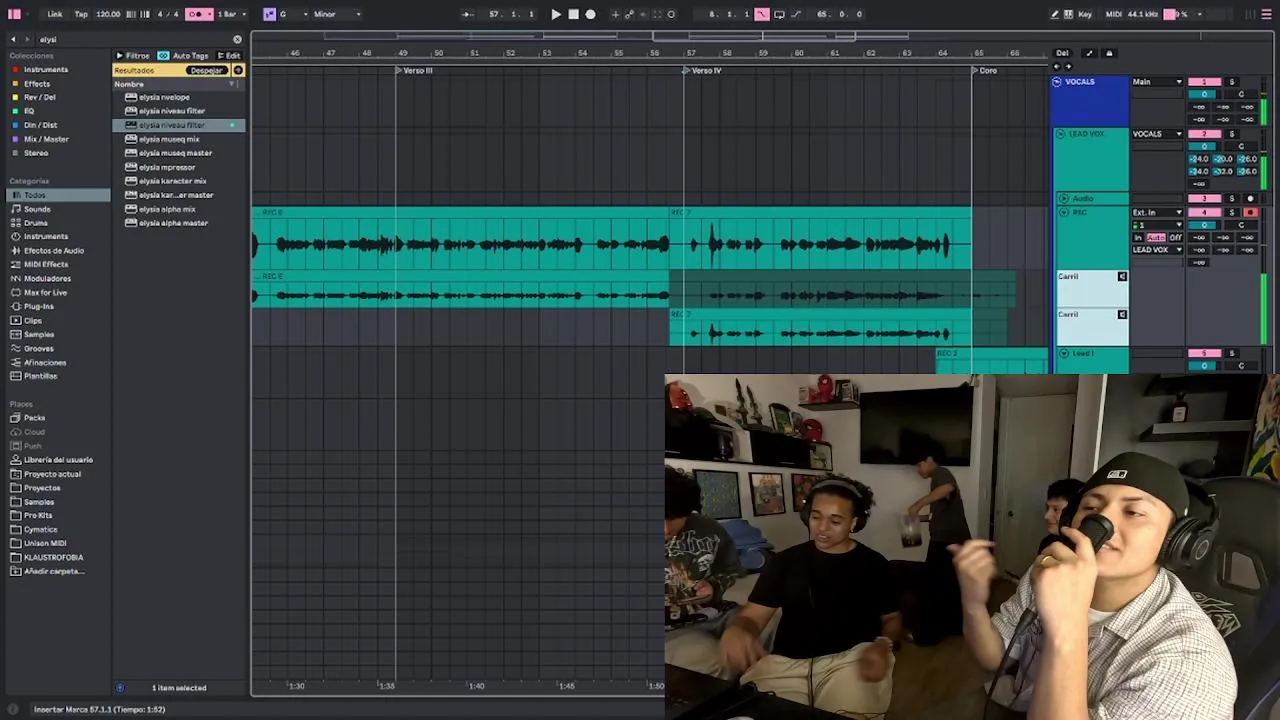
Task: Open Max for Live category
Action: [45, 293]
